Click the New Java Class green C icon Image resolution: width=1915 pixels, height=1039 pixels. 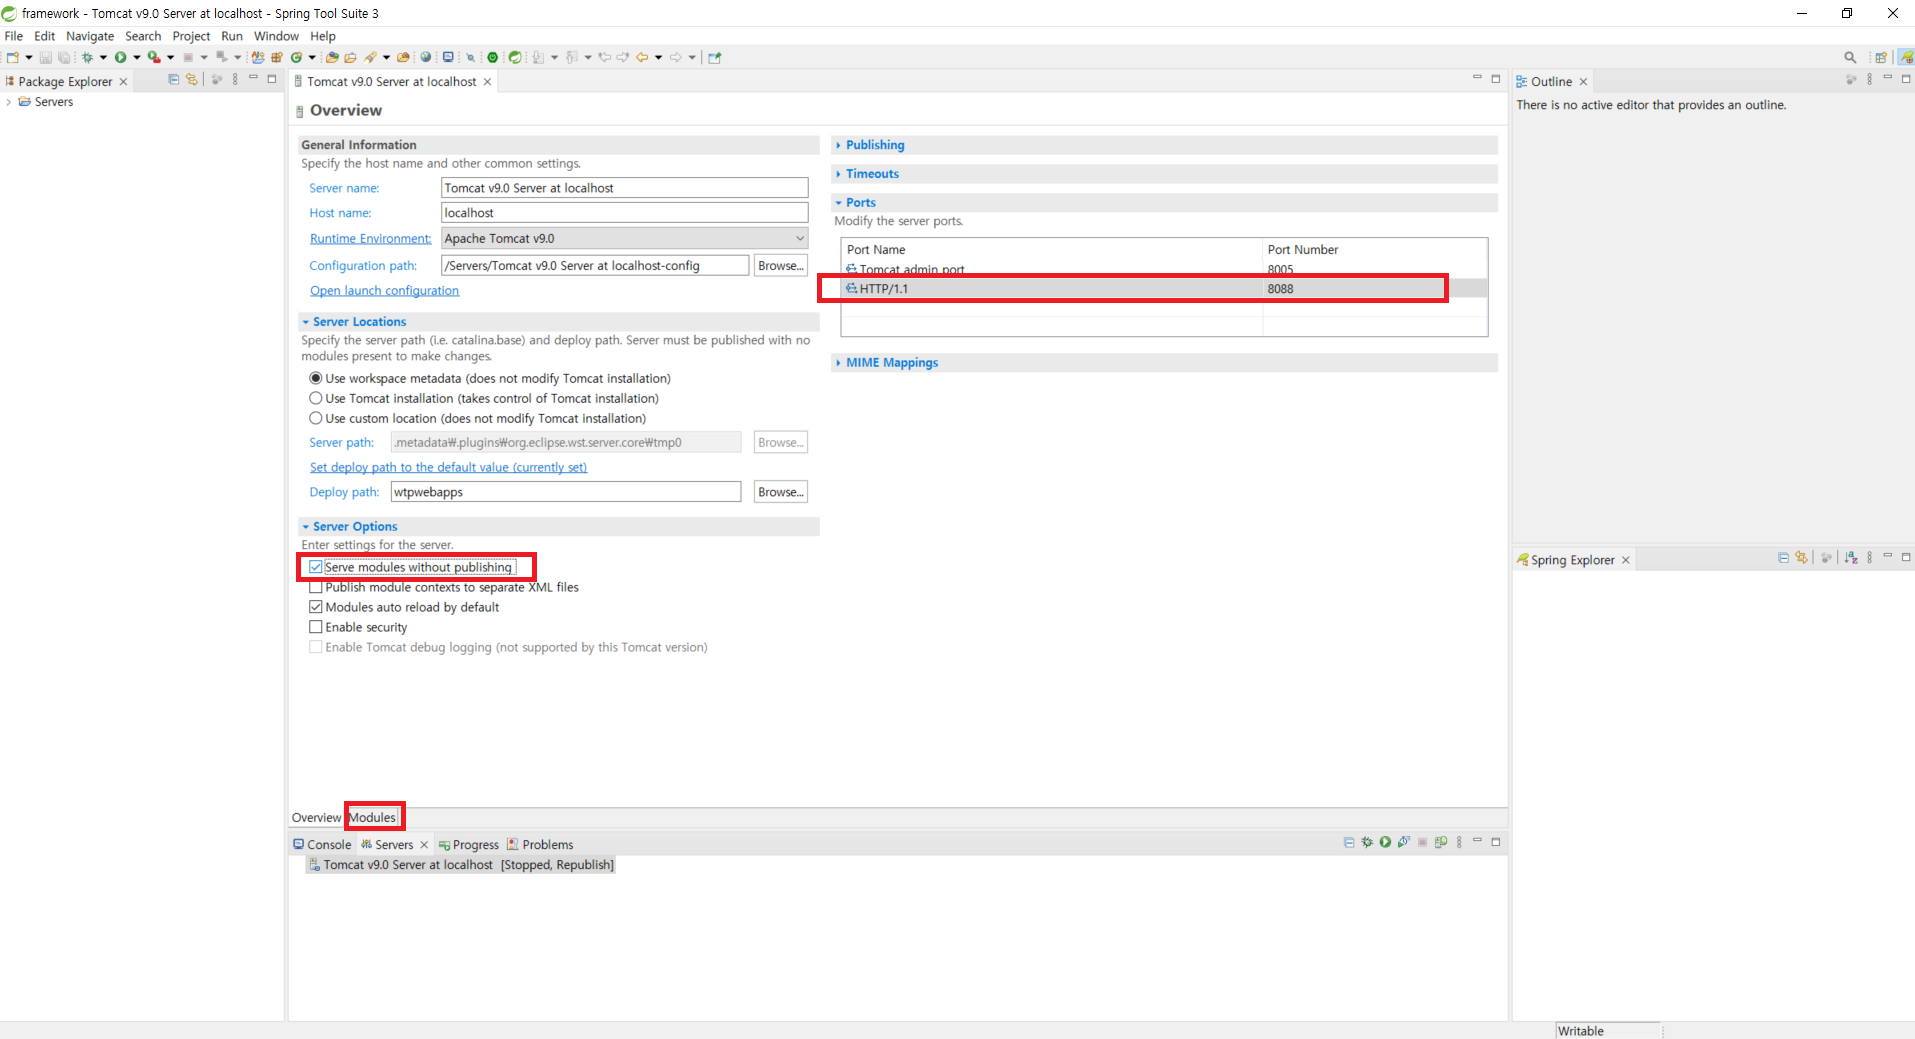point(296,57)
